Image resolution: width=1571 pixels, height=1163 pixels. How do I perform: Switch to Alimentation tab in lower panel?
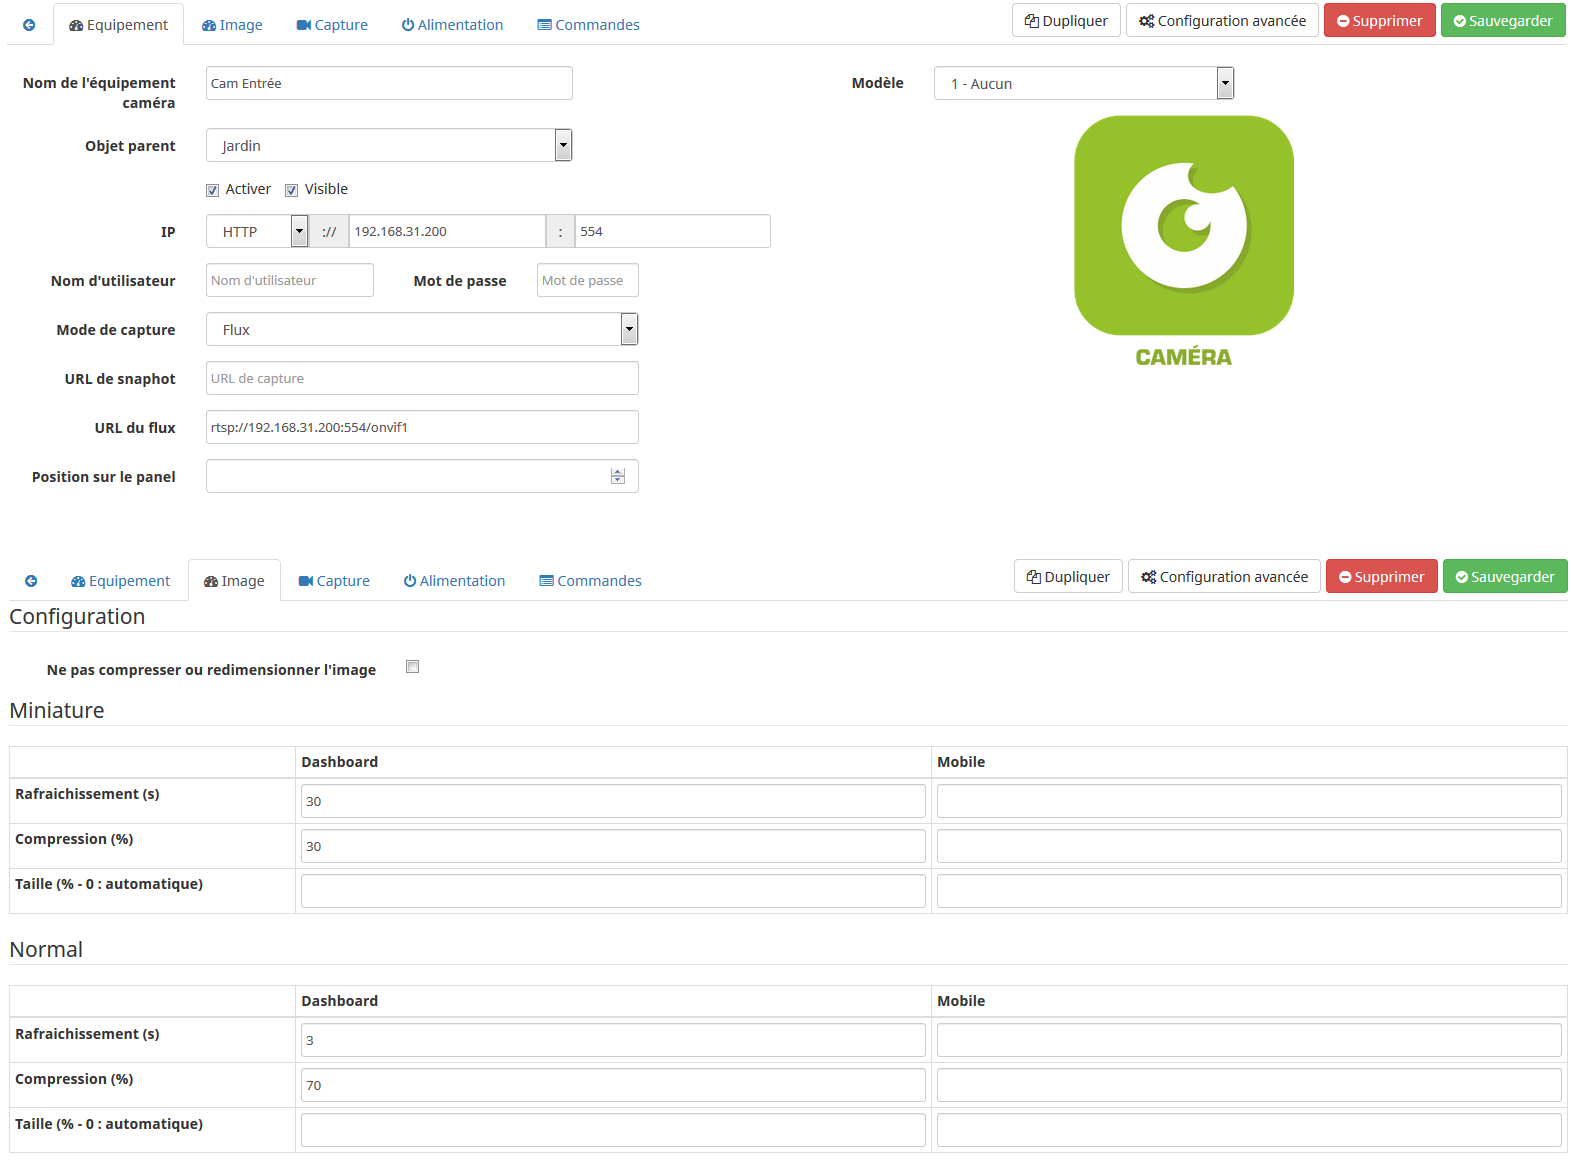pos(454,581)
